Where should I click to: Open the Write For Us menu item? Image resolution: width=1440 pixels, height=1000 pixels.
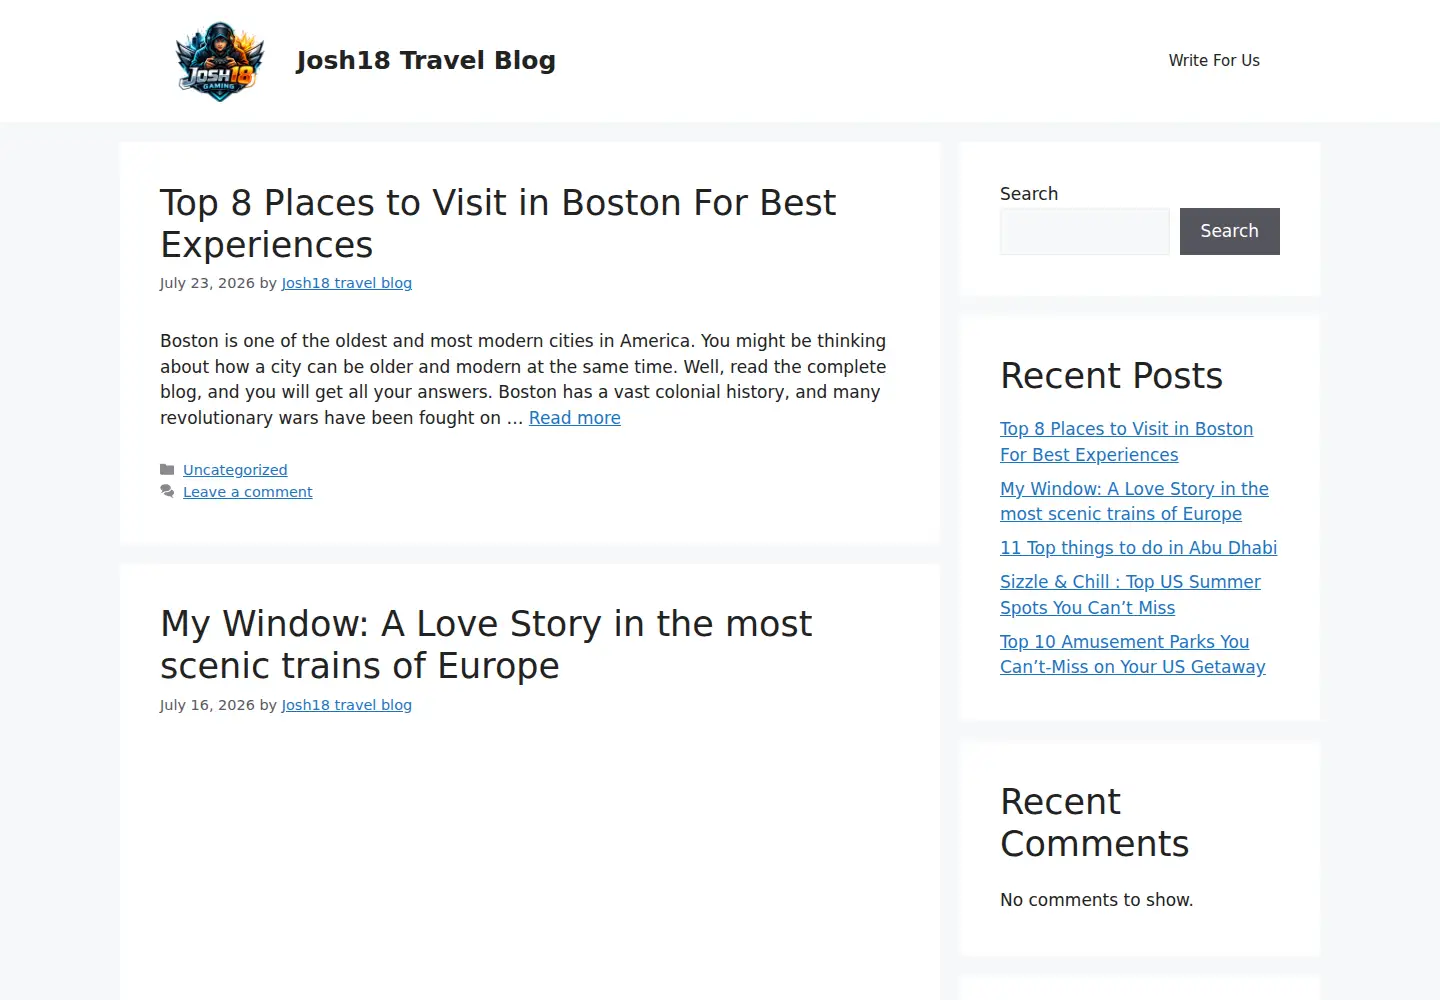click(x=1214, y=61)
